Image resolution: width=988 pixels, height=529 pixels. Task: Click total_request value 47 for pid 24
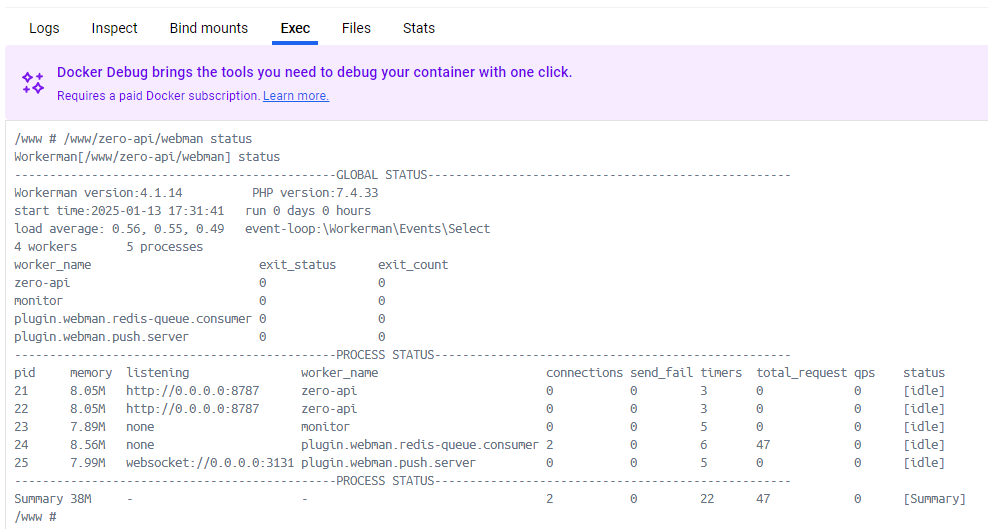[763, 445]
